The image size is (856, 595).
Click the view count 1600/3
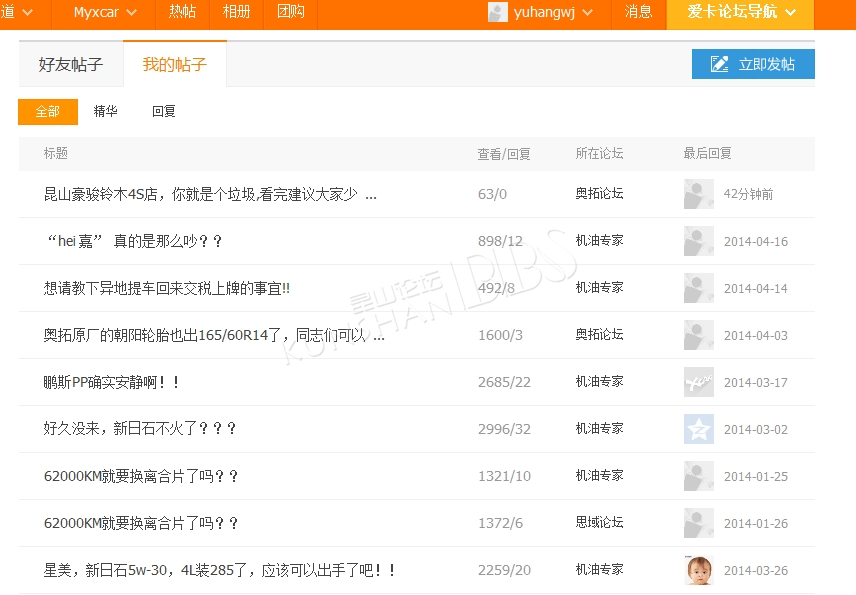tap(501, 335)
